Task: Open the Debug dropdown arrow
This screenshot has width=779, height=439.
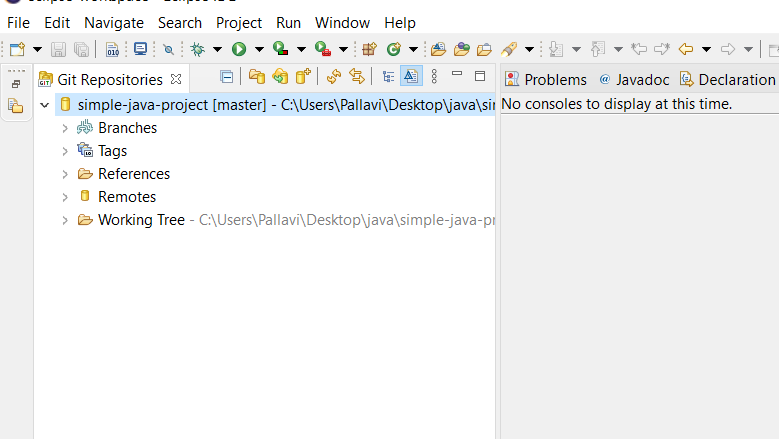Action: click(217, 49)
